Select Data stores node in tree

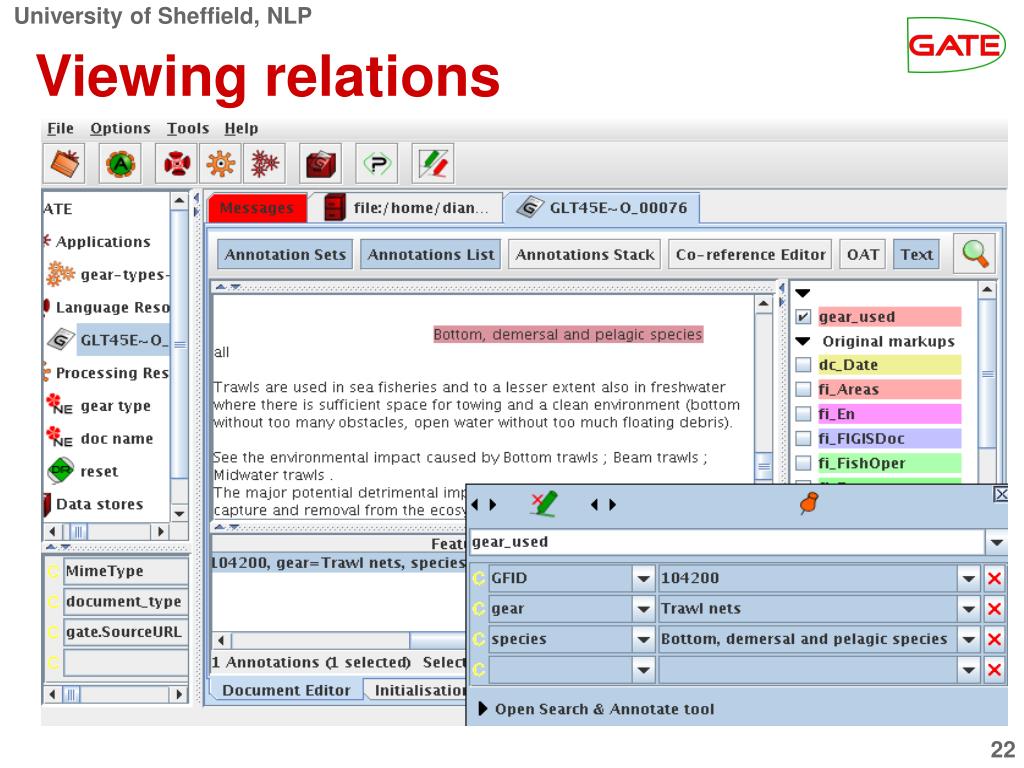[93, 504]
